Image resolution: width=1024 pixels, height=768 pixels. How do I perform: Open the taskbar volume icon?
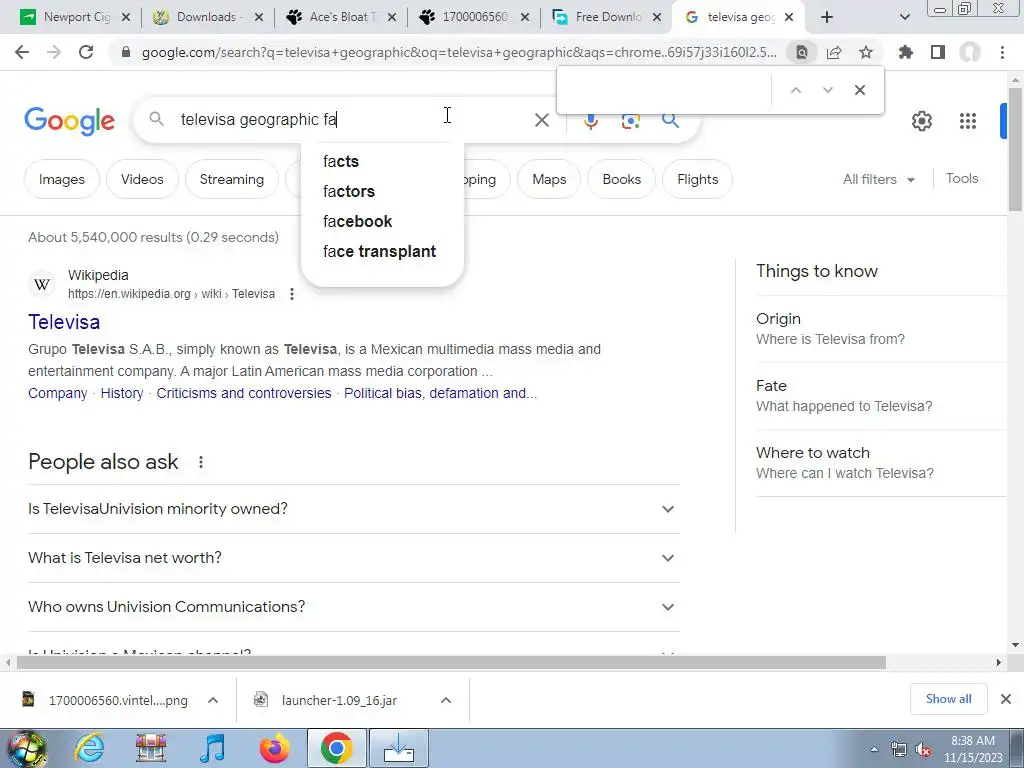coord(923,749)
